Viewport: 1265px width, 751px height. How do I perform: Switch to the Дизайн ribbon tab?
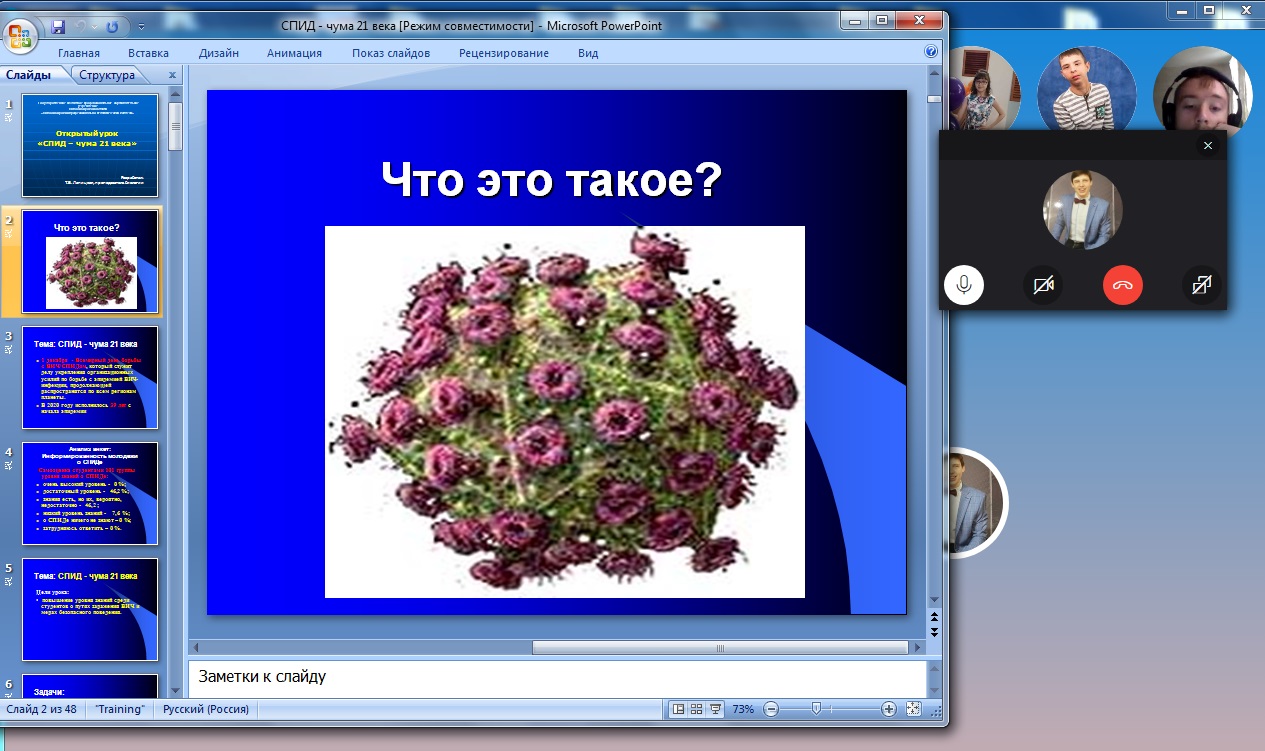point(218,53)
